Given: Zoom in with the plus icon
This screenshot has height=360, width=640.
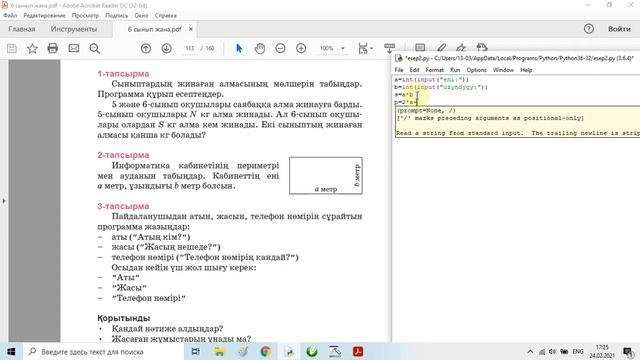Looking at the screenshot, I should click(301, 49).
